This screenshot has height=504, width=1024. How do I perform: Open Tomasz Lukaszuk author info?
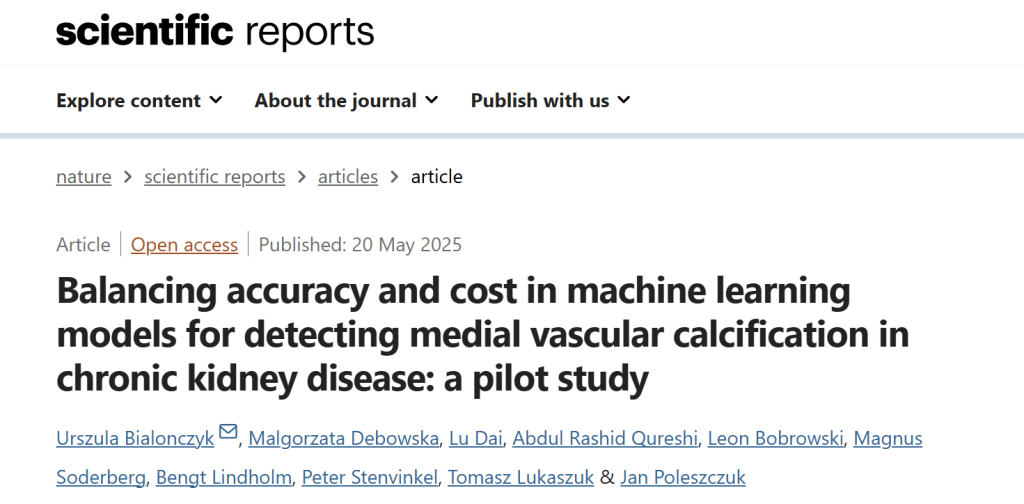click(520, 477)
